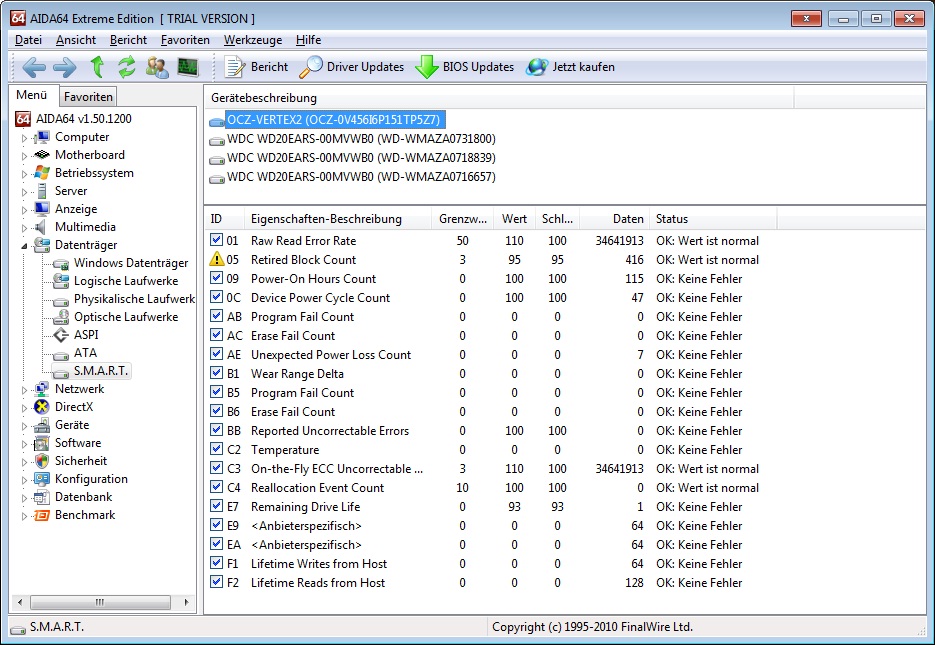Click the Anzeige monitor icon

[x=42, y=209]
